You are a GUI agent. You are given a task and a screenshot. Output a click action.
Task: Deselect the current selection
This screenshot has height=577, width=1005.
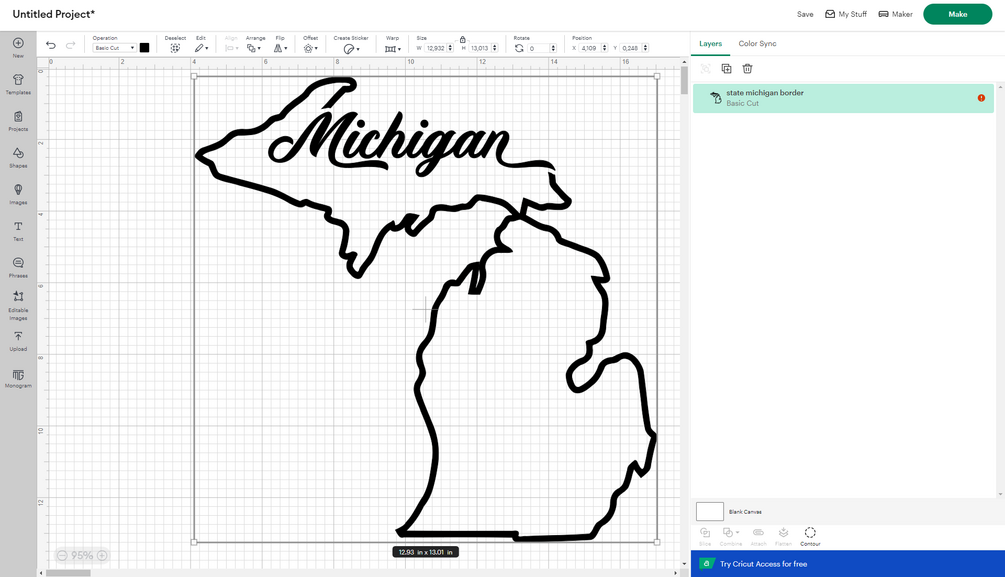(x=175, y=44)
